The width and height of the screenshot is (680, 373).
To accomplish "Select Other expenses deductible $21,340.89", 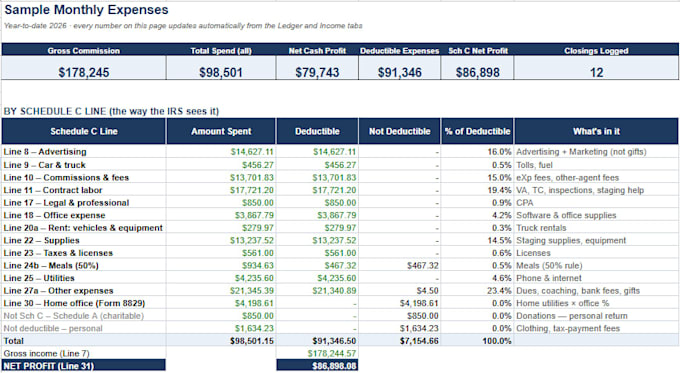I will [x=334, y=291].
